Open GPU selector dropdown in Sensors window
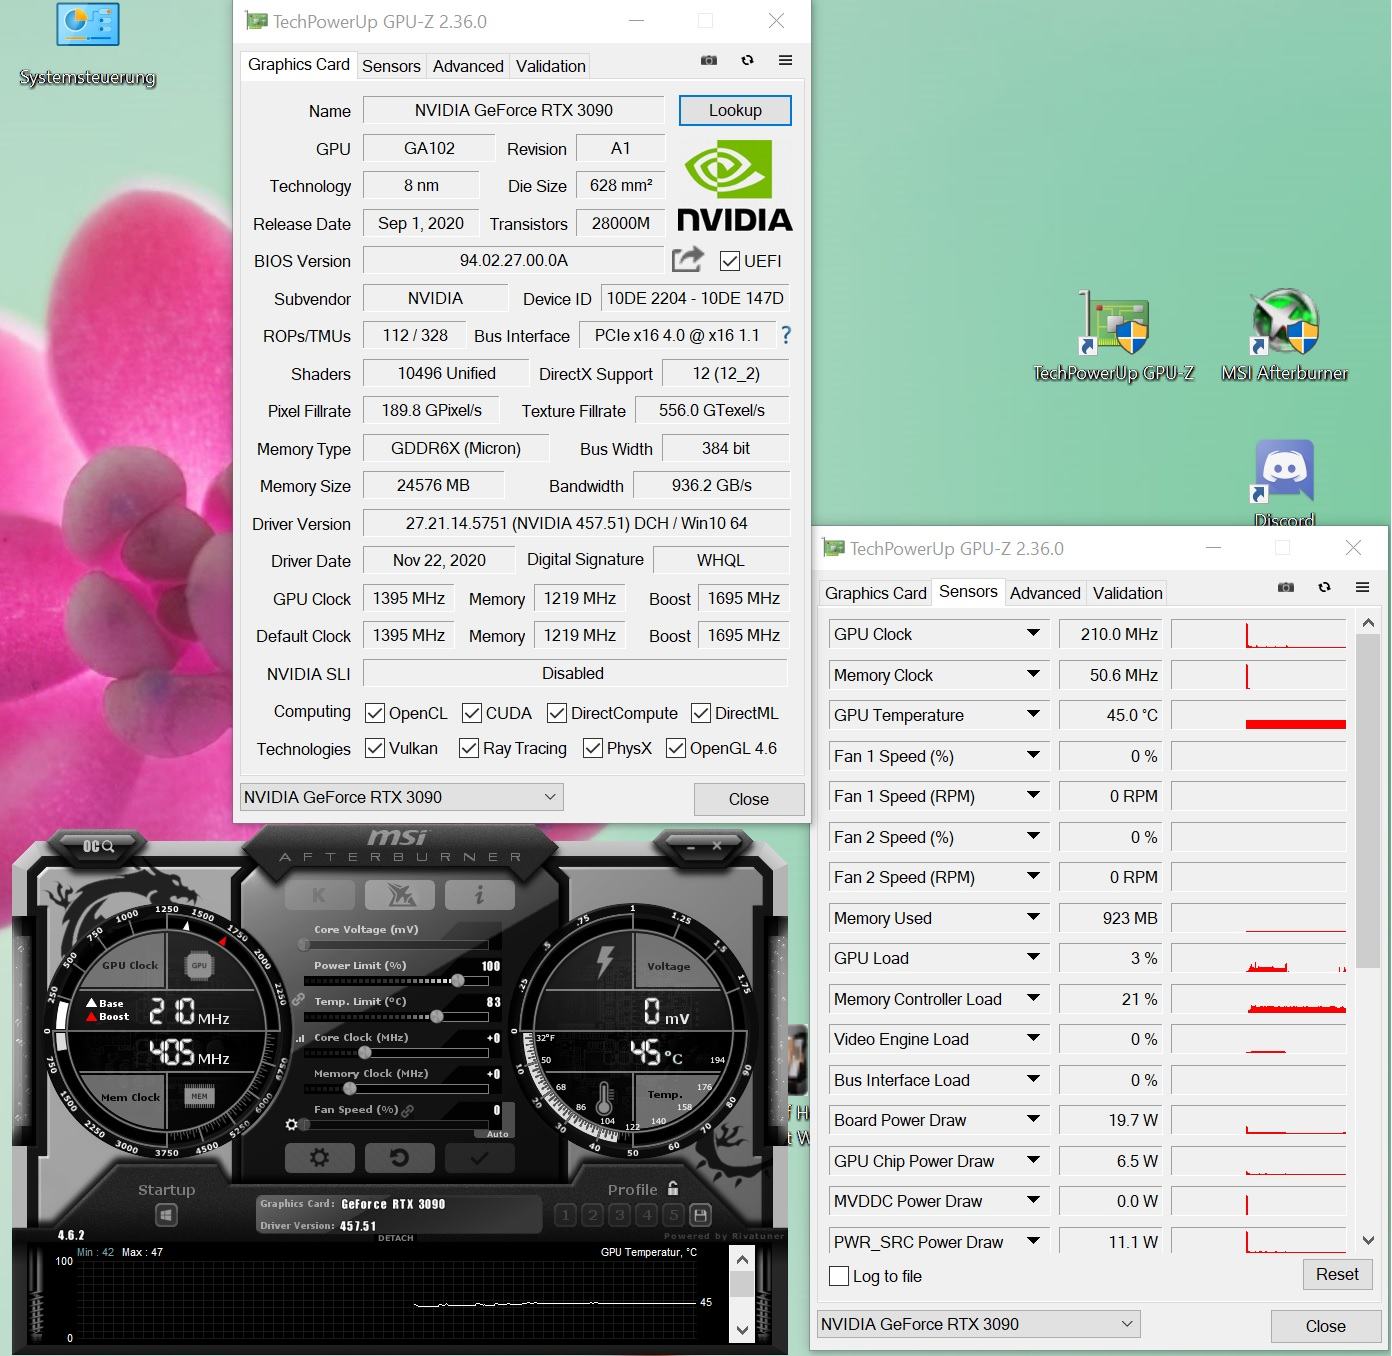This screenshot has height=1356, width=1392. (x=978, y=1324)
